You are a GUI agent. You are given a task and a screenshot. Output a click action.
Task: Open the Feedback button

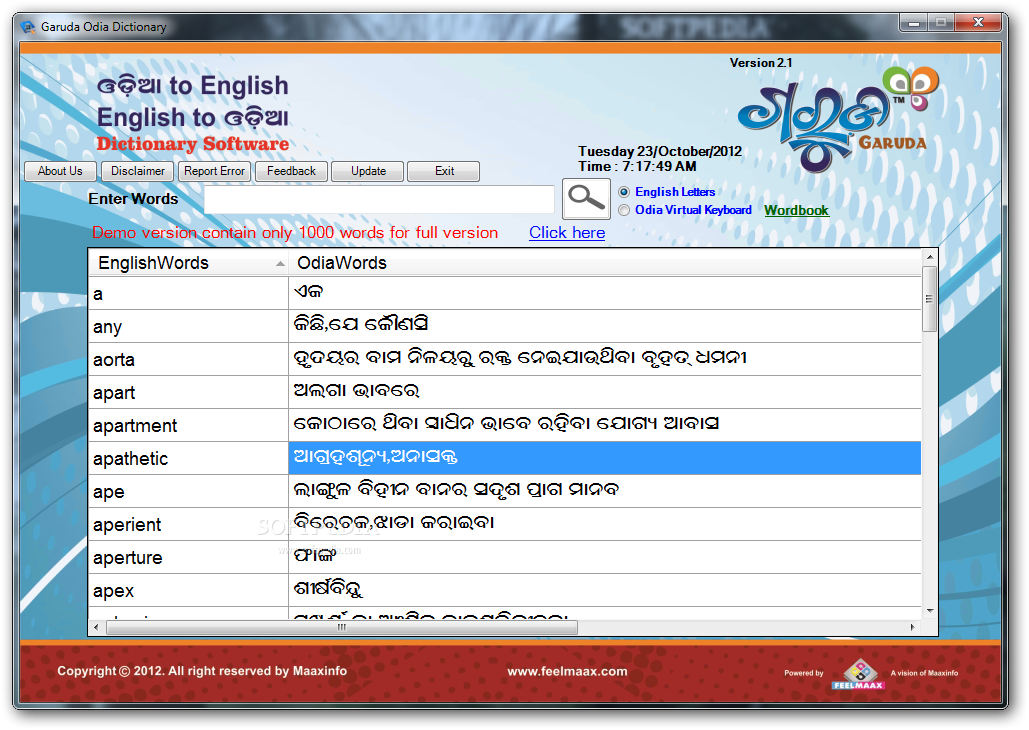click(x=291, y=171)
